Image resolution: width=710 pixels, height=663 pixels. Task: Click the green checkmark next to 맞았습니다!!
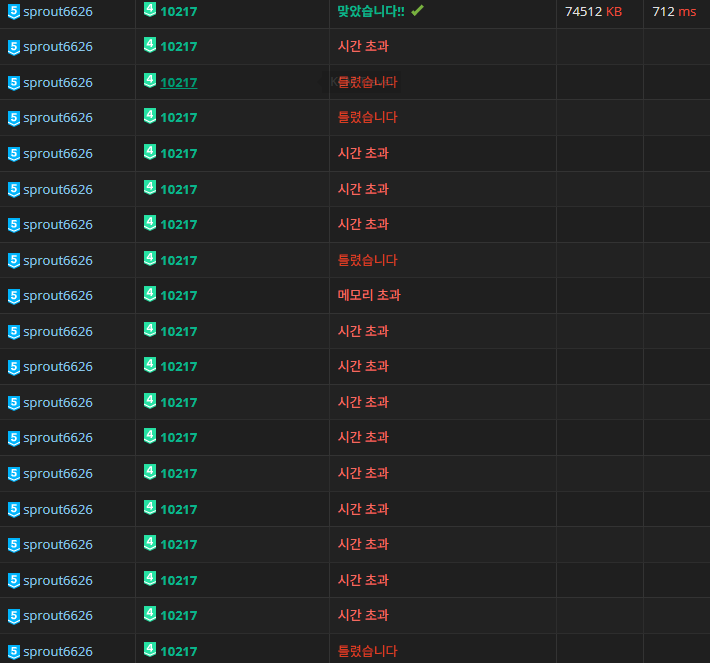coord(417,10)
